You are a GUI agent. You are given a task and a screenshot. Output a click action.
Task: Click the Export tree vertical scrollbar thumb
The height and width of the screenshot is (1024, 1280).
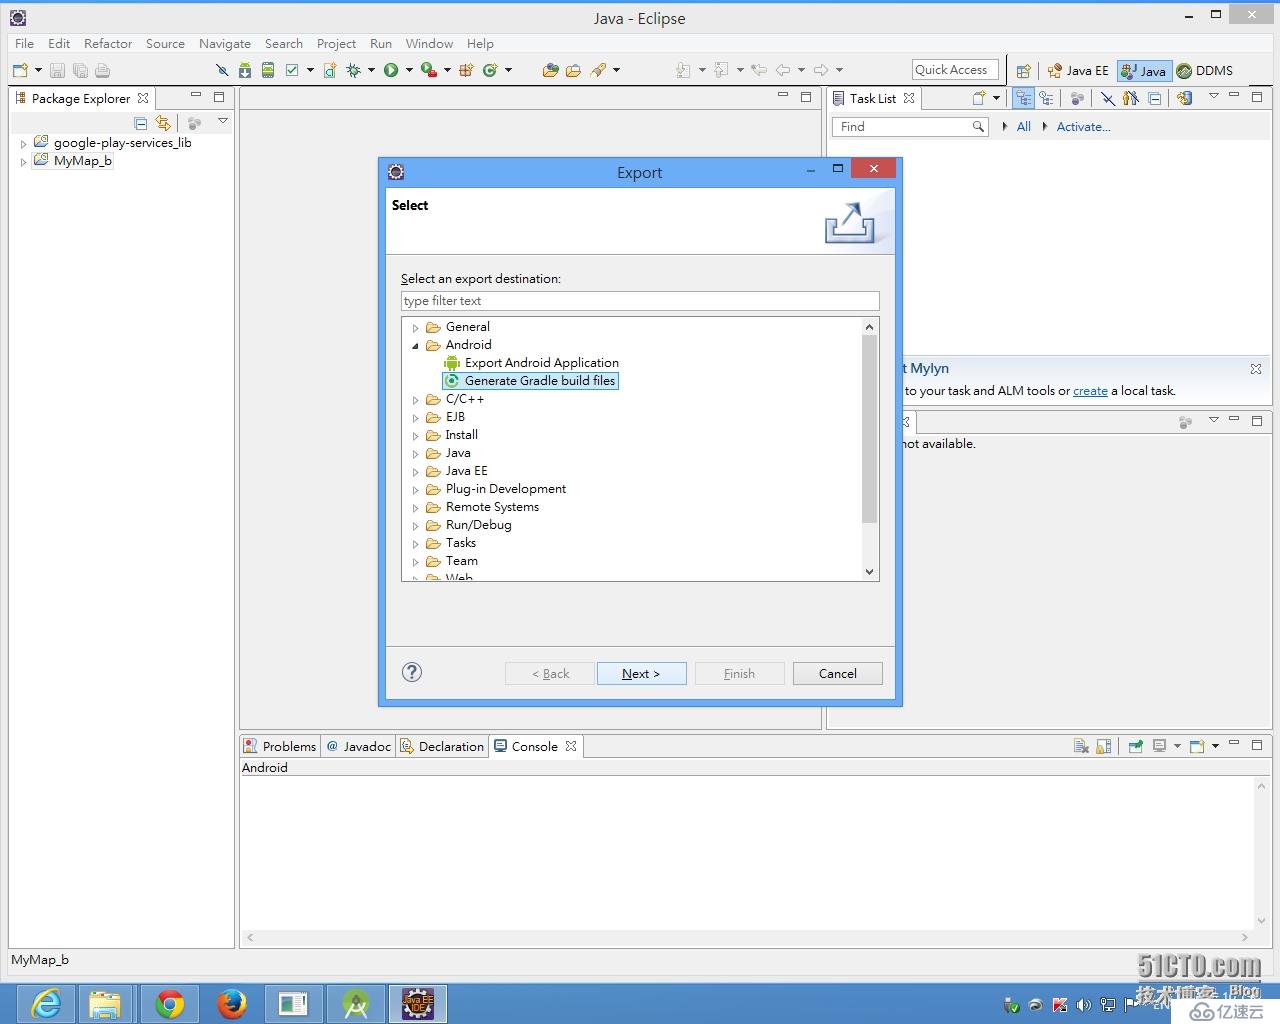pos(869,429)
